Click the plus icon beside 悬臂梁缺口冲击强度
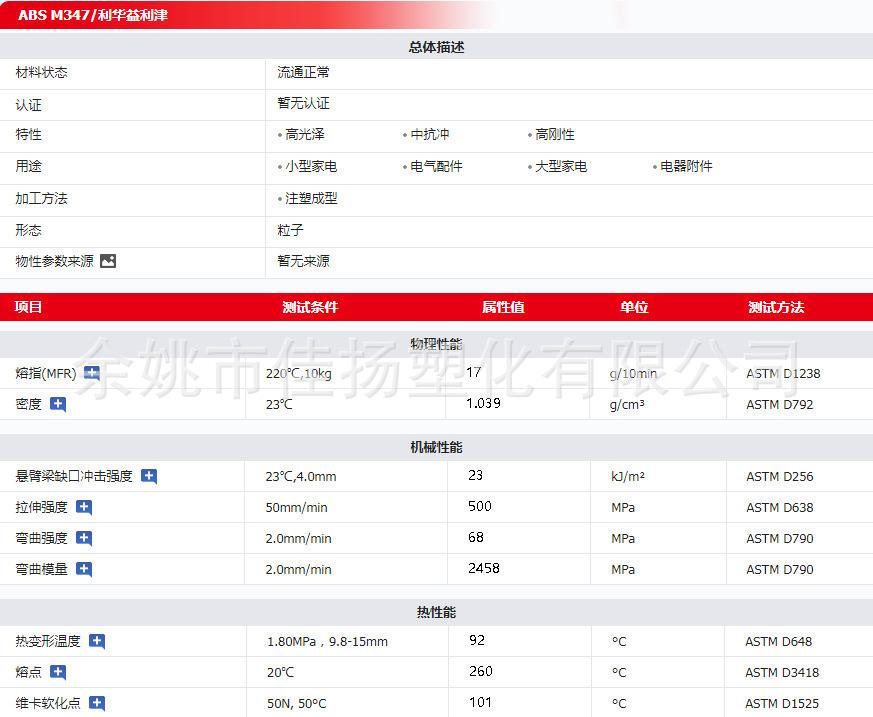Viewport: 873px width, 717px height. point(149,476)
